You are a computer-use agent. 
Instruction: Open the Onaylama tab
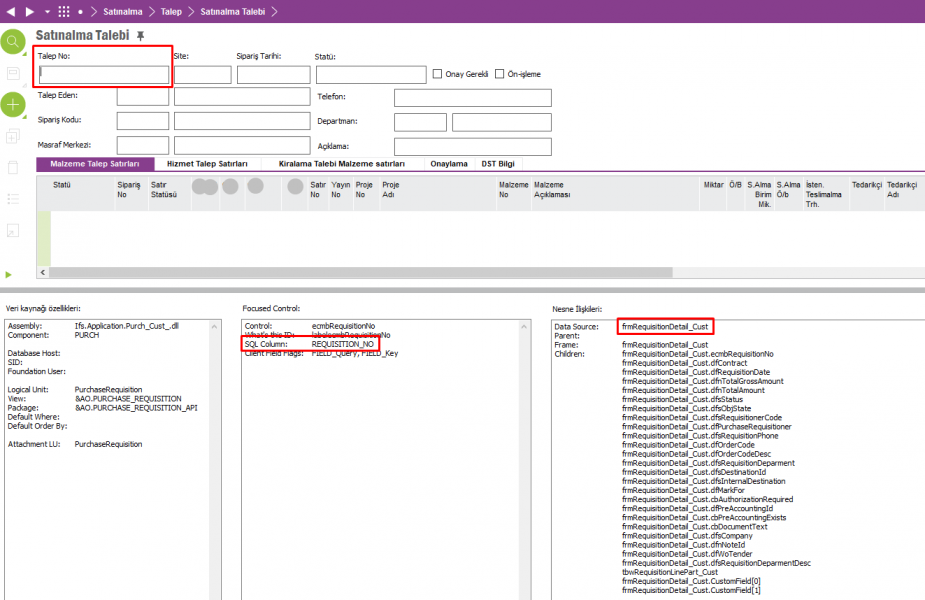[x=449, y=163]
